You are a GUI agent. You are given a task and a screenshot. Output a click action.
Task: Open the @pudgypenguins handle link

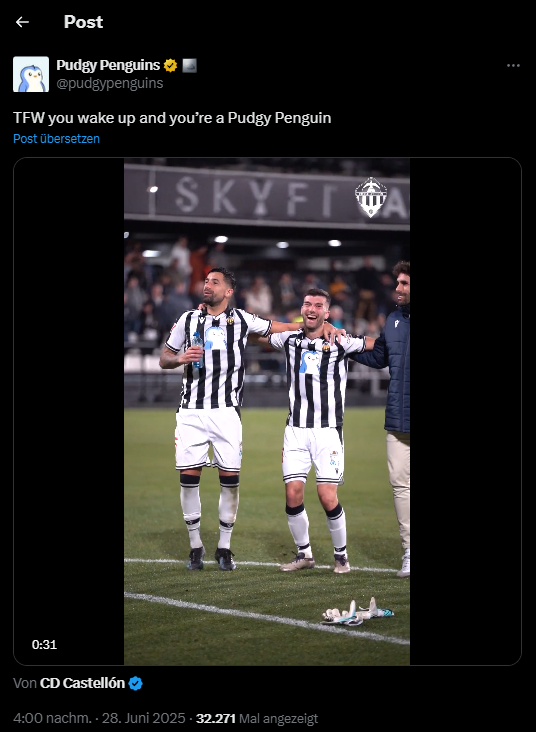[110, 83]
